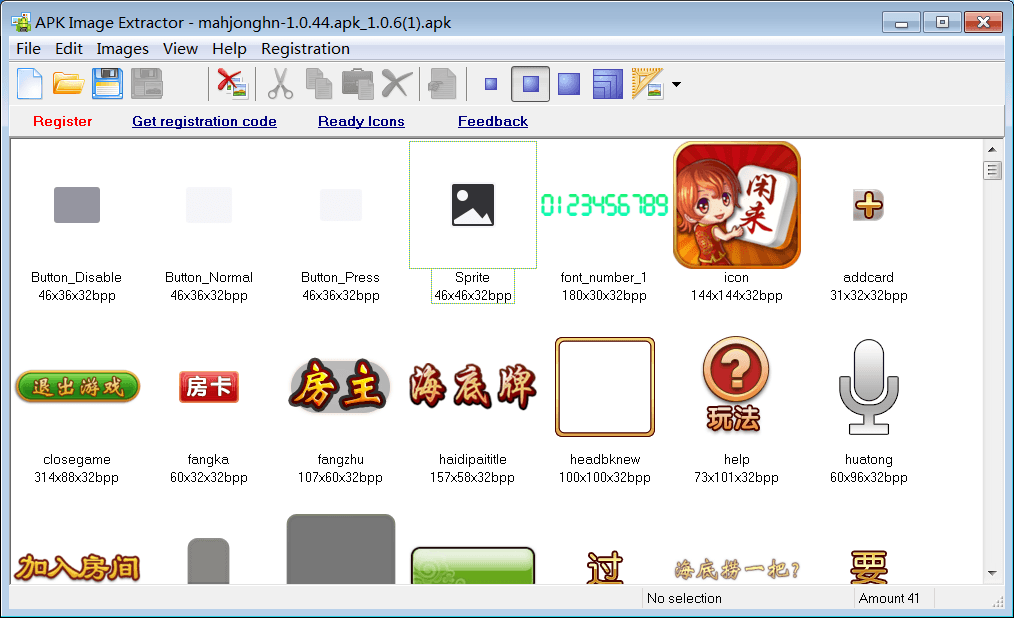
Task: Click the scrollbar down arrow
Action: tap(992, 573)
